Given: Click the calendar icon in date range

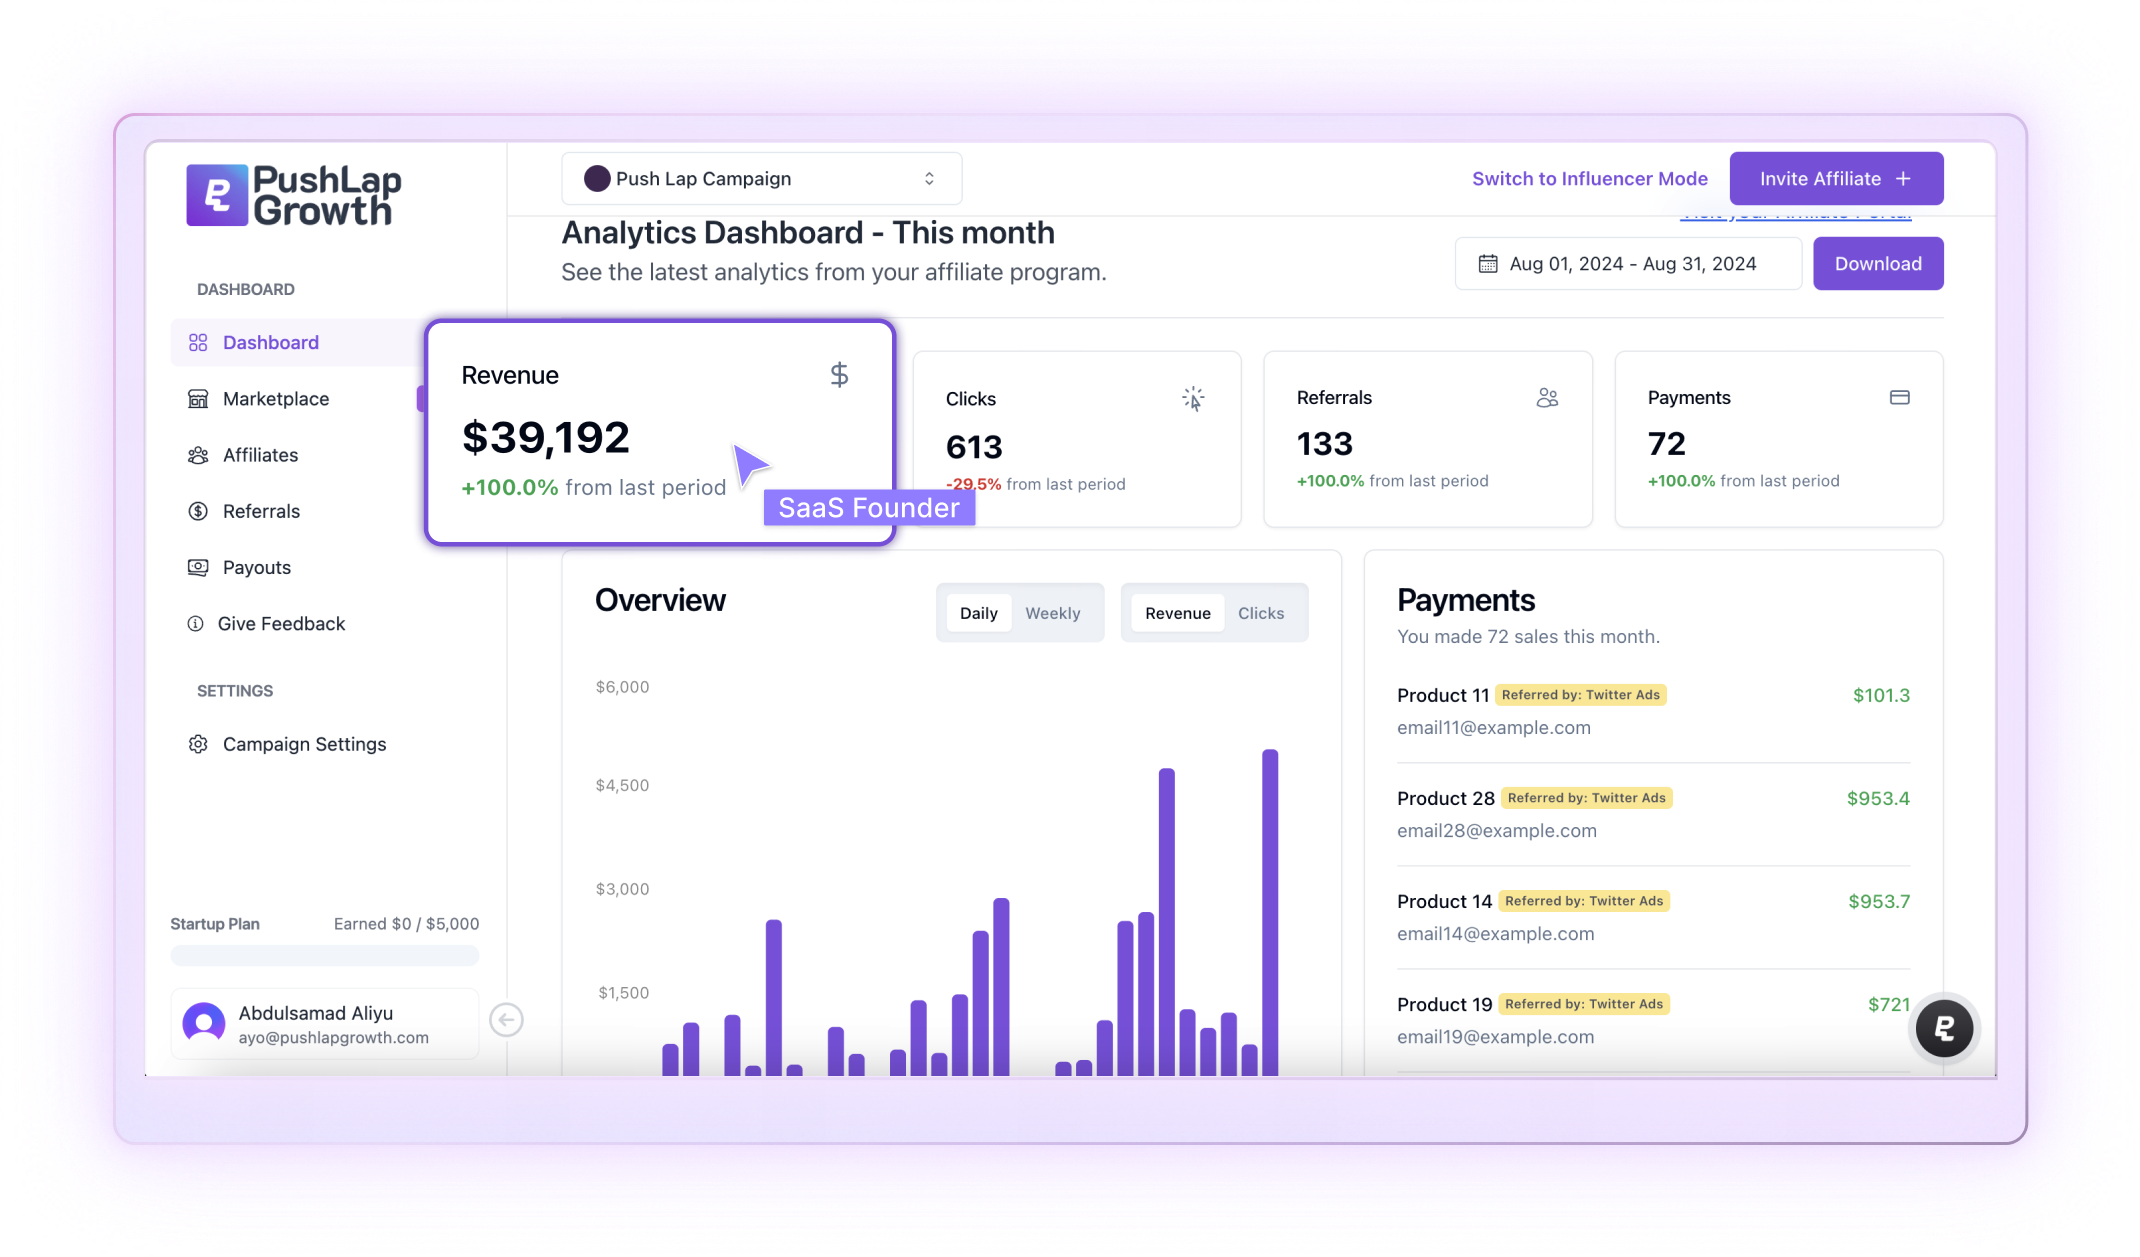Looking at the screenshot, I should click(1488, 263).
